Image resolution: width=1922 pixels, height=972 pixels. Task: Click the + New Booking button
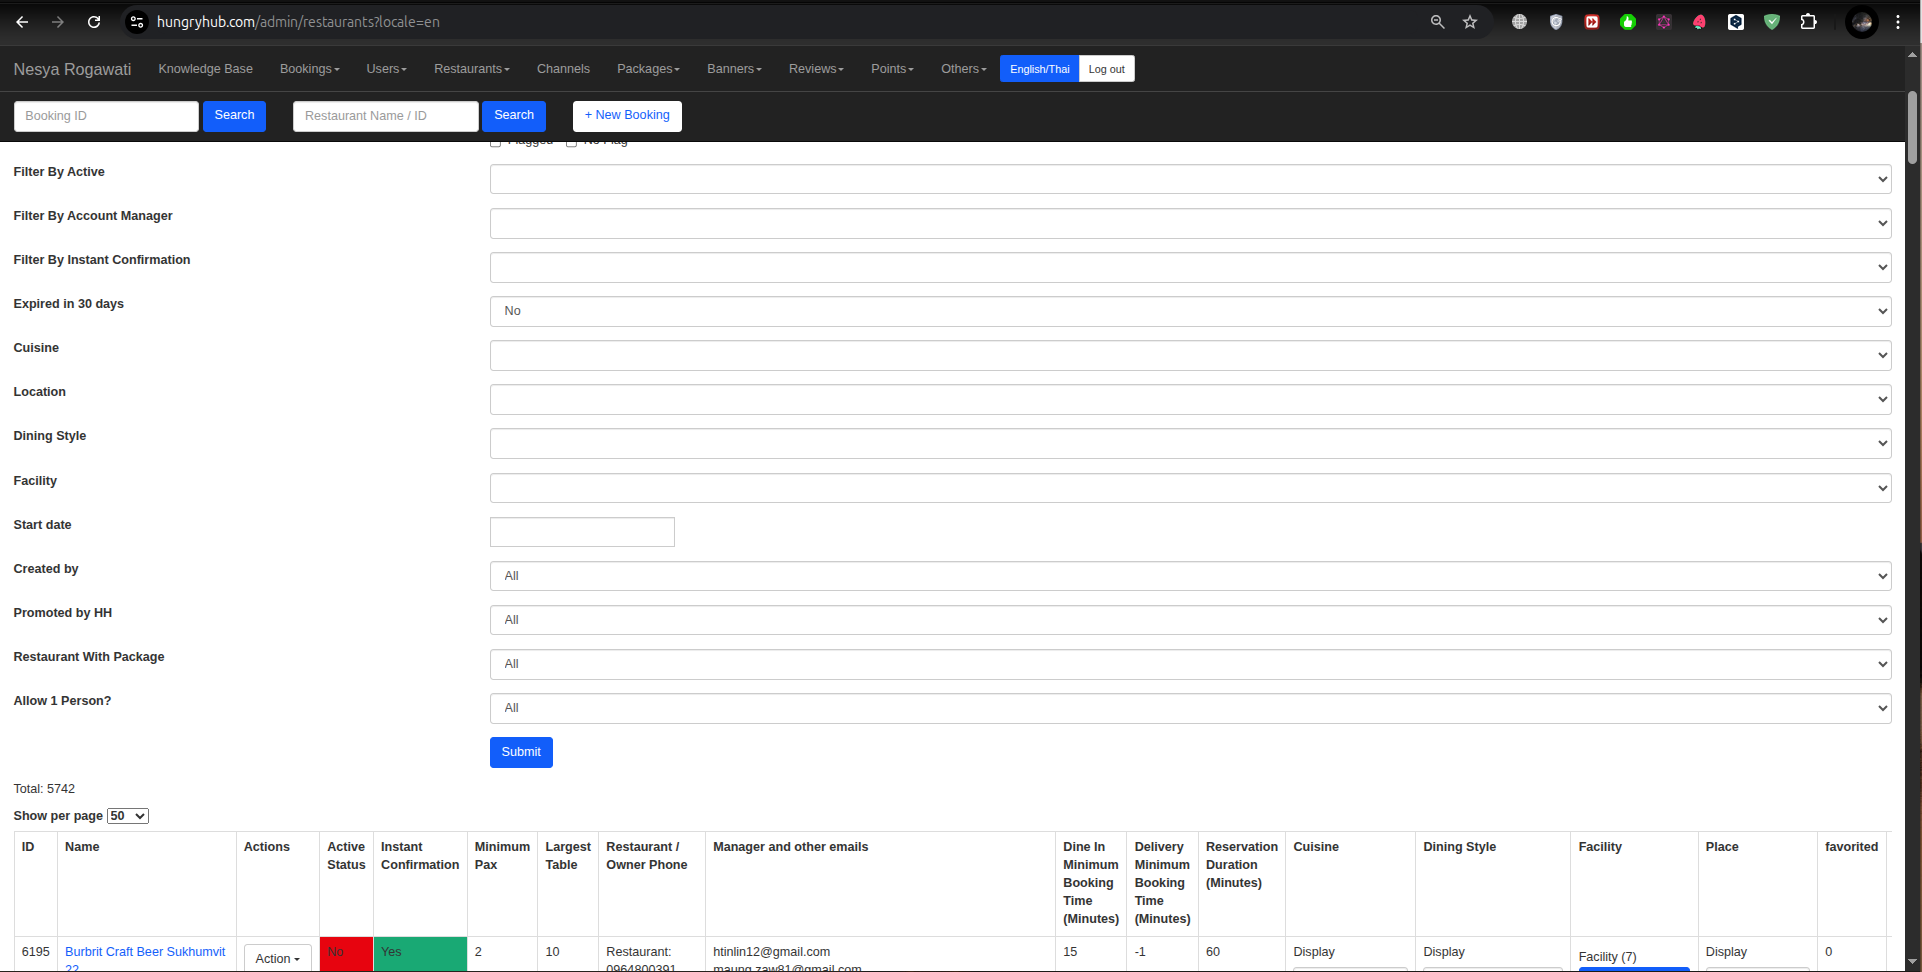(627, 116)
